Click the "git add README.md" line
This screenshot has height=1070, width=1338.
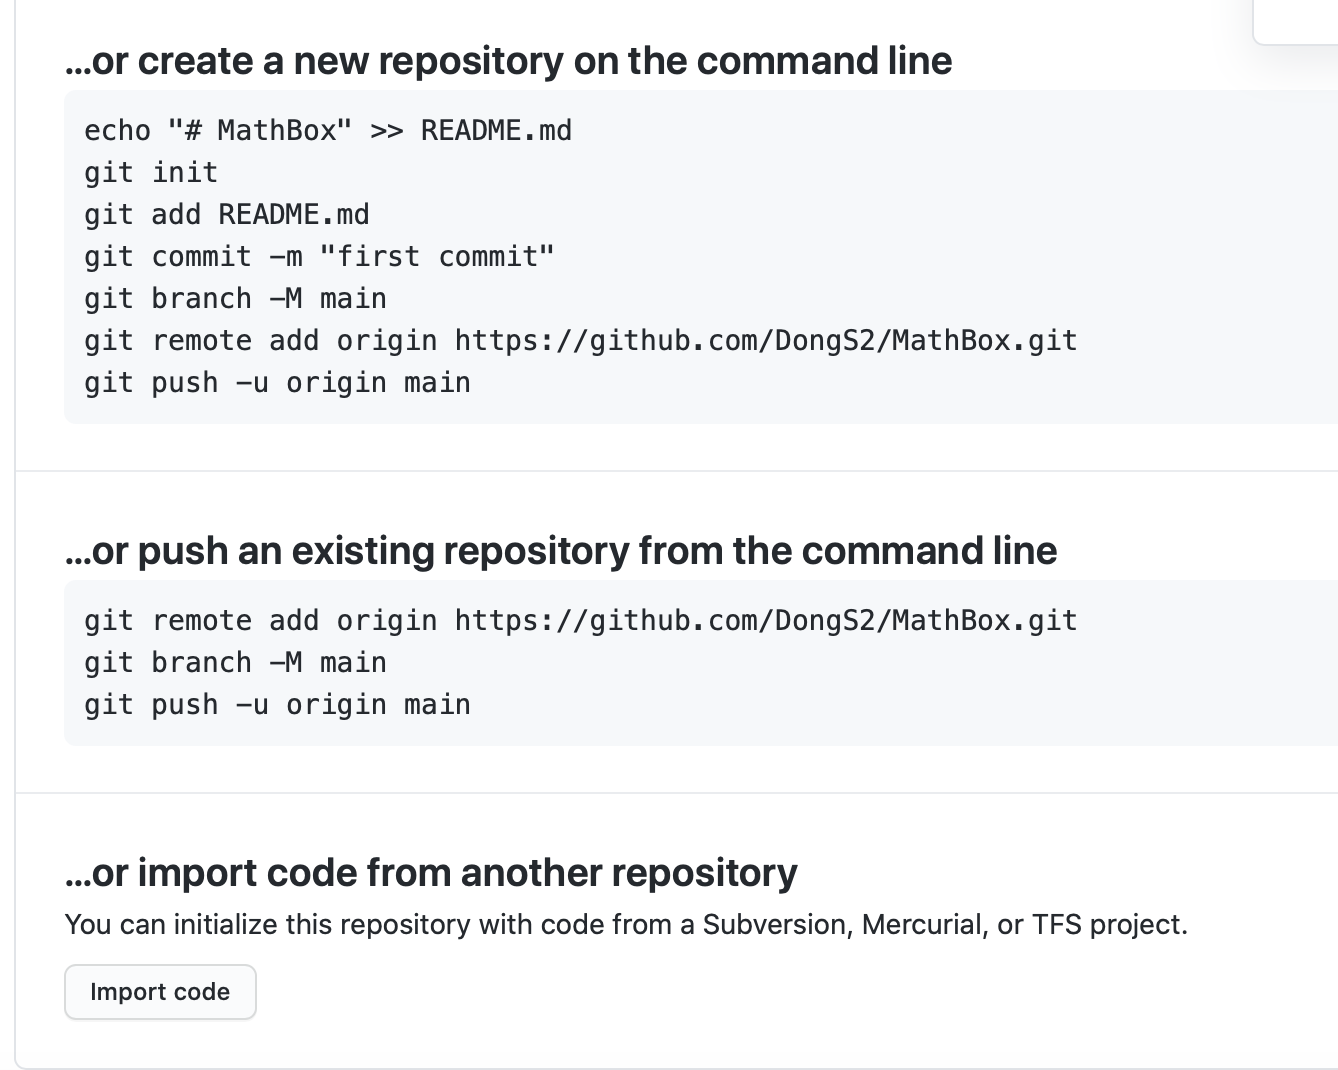coord(227,215)
